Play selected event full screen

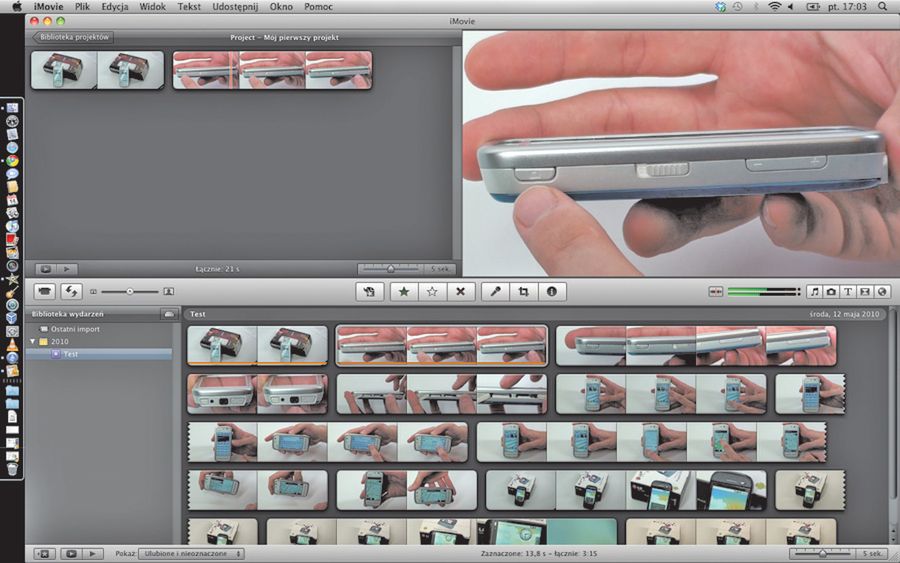pyautogui.click(x=71, y=554)
